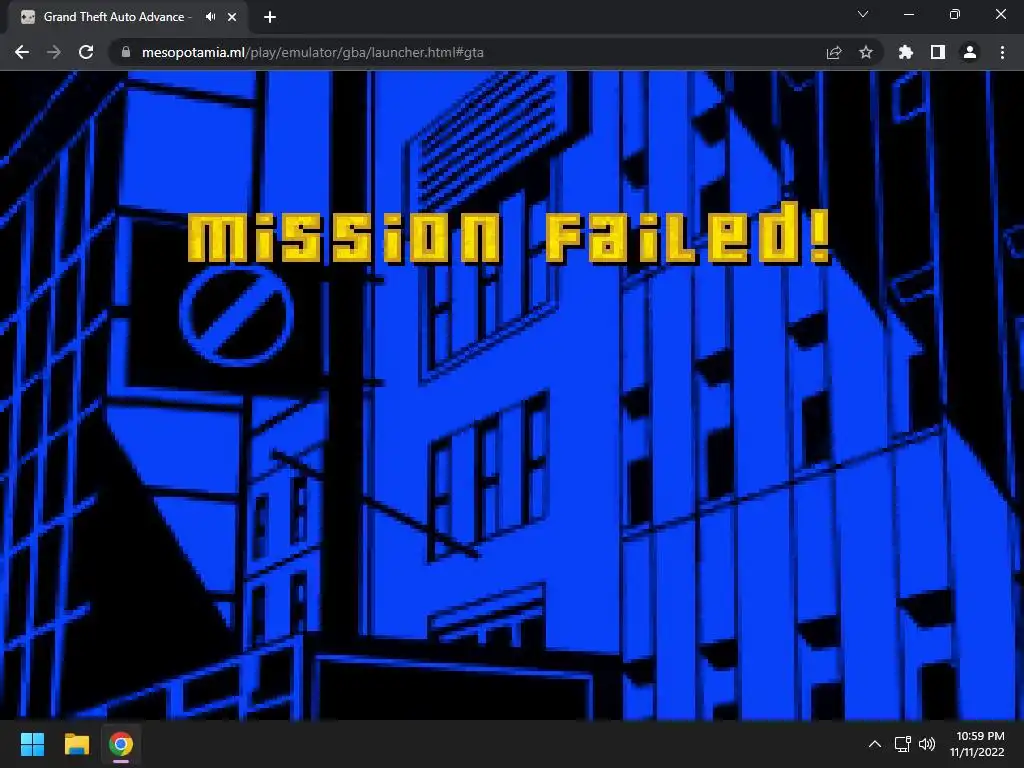Click the Chrome taskbar icon
This screenshot has width=1024, height=768.
pyautogui.click(x=121, y=744)
